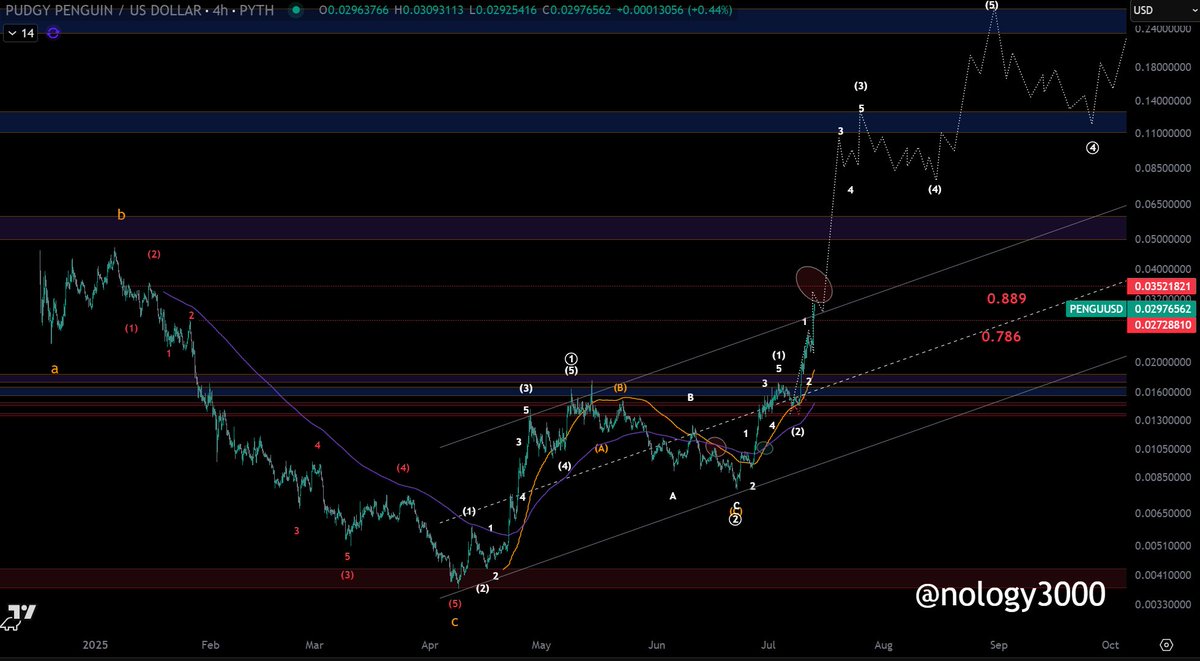The width and height of the screenshot is (1200, 661).
Task: Click the Aug time axis label
Action: pyautogui.click(x=883, y=646)
